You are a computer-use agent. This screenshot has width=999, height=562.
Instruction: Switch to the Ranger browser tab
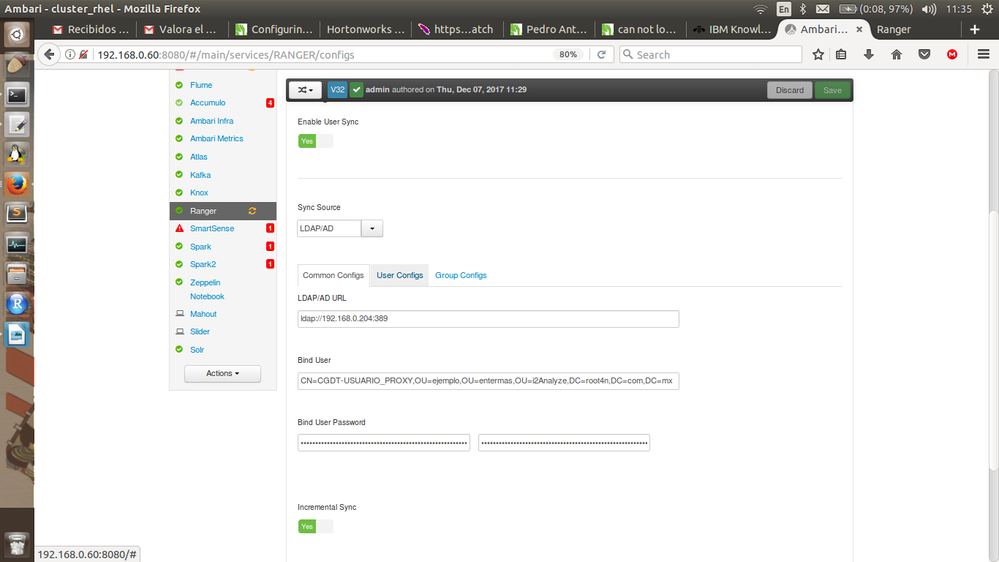tap(893, 29)
